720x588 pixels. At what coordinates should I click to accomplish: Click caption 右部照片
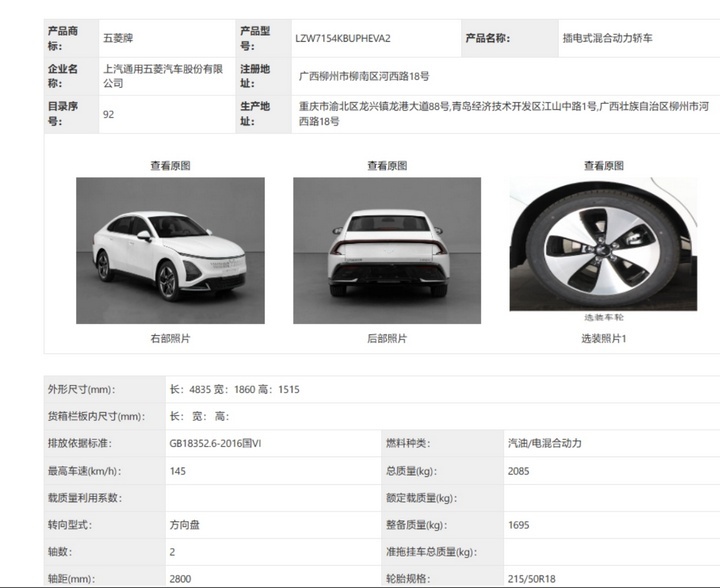click(170, 338)
